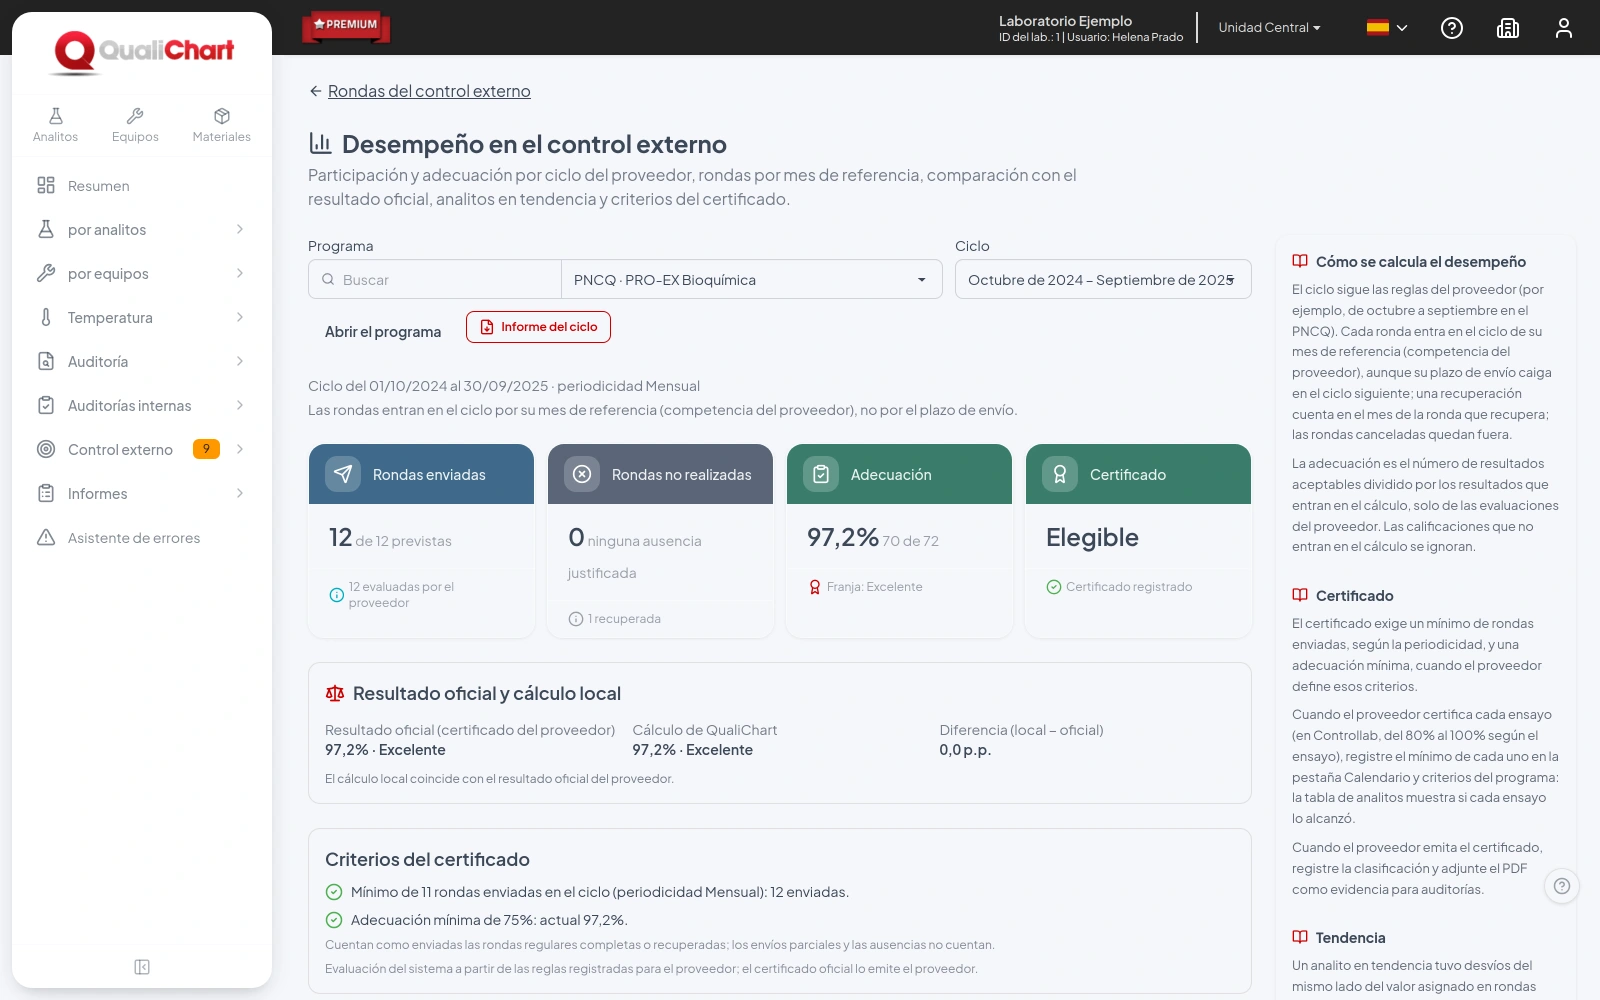Click 'Informe del ciclo' button
1600x1000 pixels.
coord(538,327)
